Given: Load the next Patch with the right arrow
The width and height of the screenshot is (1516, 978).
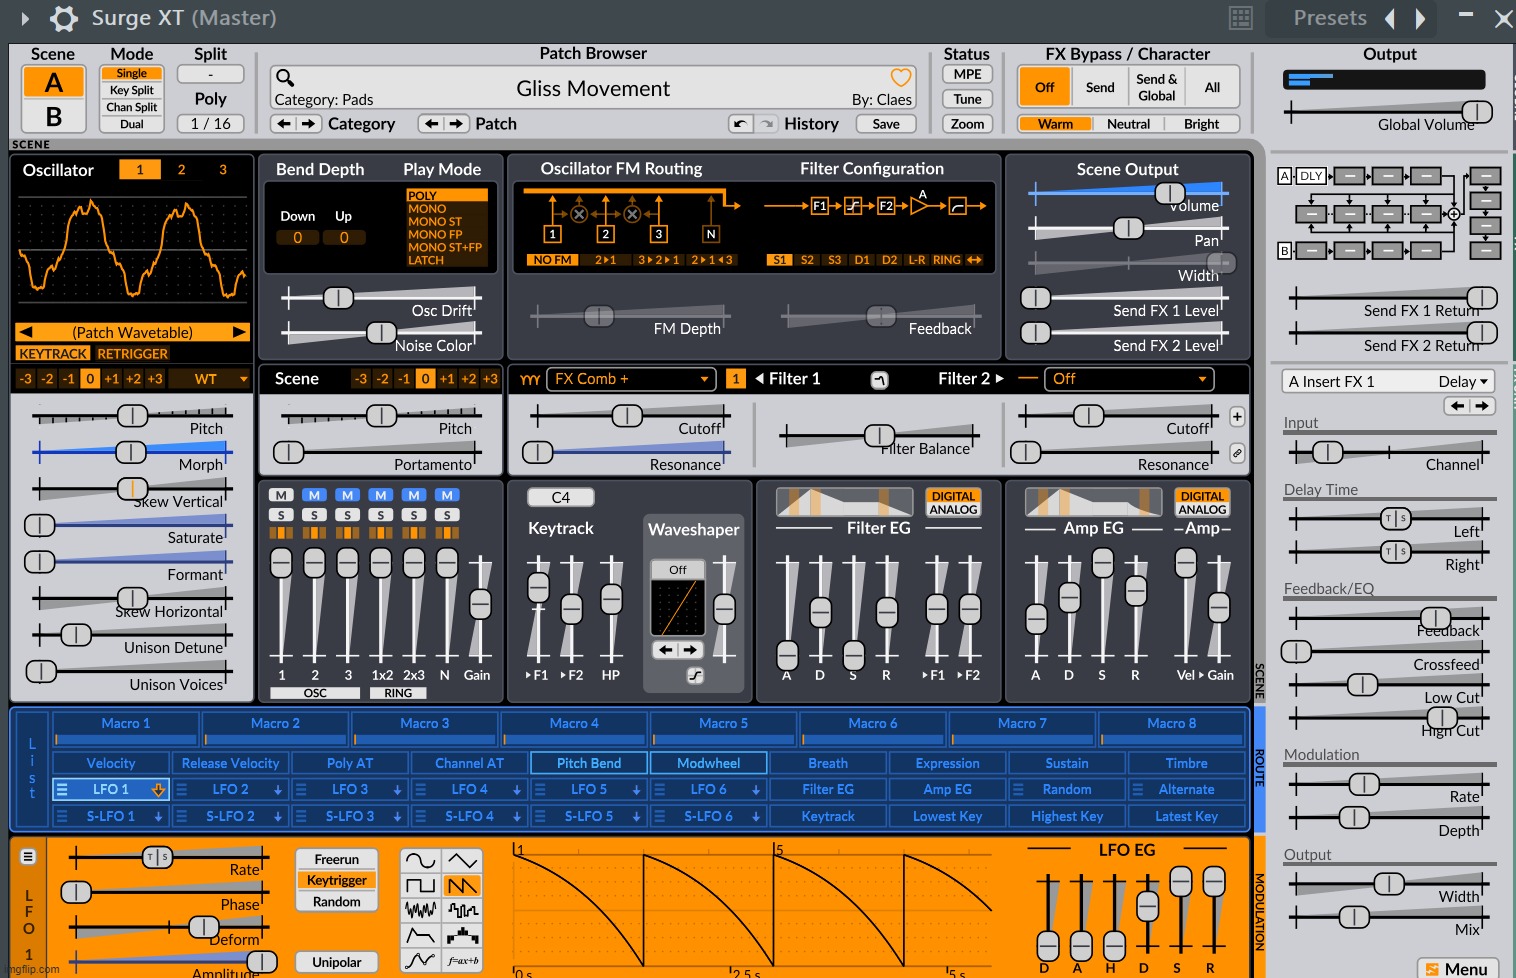Looking at the screenshot, I should click(x=456, y=124).
